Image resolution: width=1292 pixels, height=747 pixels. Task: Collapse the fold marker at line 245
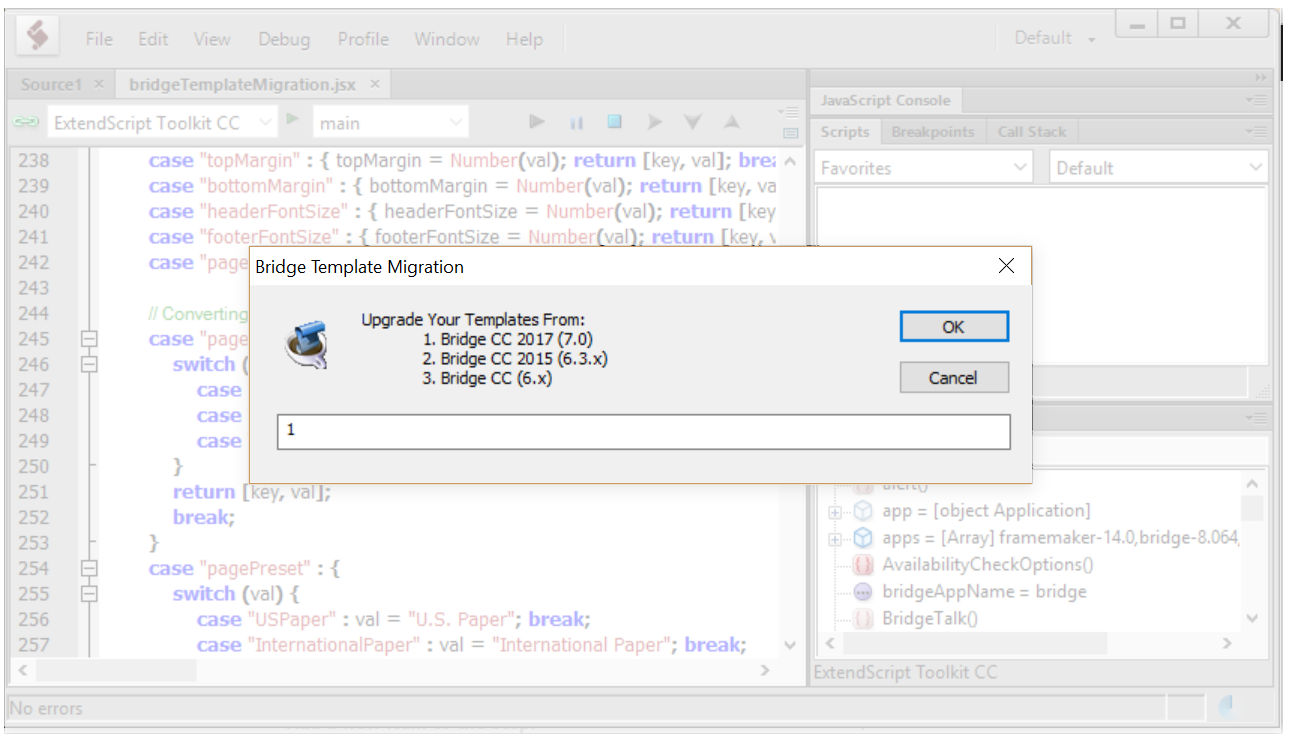(x=90, y=339)
